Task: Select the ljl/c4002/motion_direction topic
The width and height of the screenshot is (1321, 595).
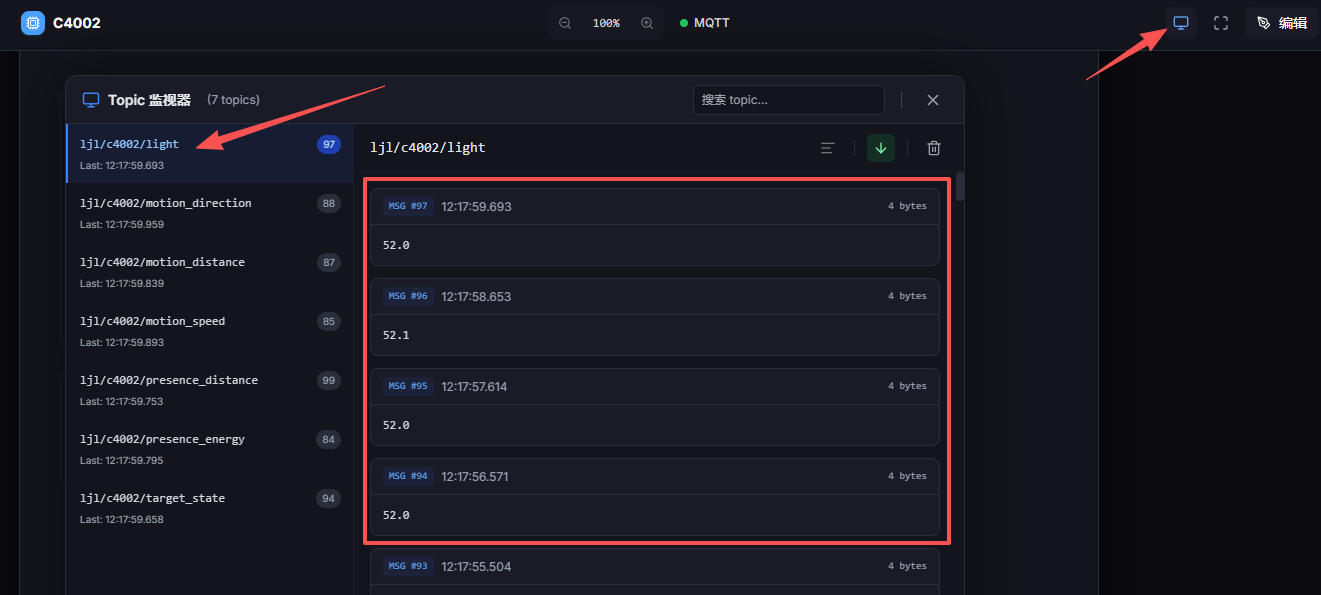Action: coord(210,212)
